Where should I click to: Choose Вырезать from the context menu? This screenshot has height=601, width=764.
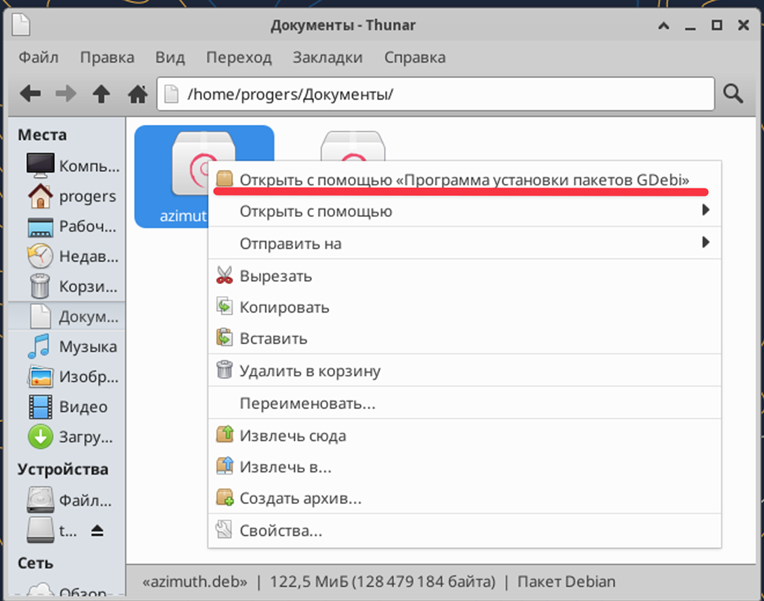464,276
